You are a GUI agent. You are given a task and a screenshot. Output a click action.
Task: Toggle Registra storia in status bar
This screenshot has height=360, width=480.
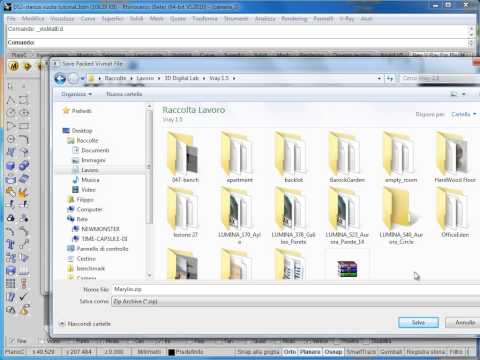pyautogui.click(x=426, y=352)
